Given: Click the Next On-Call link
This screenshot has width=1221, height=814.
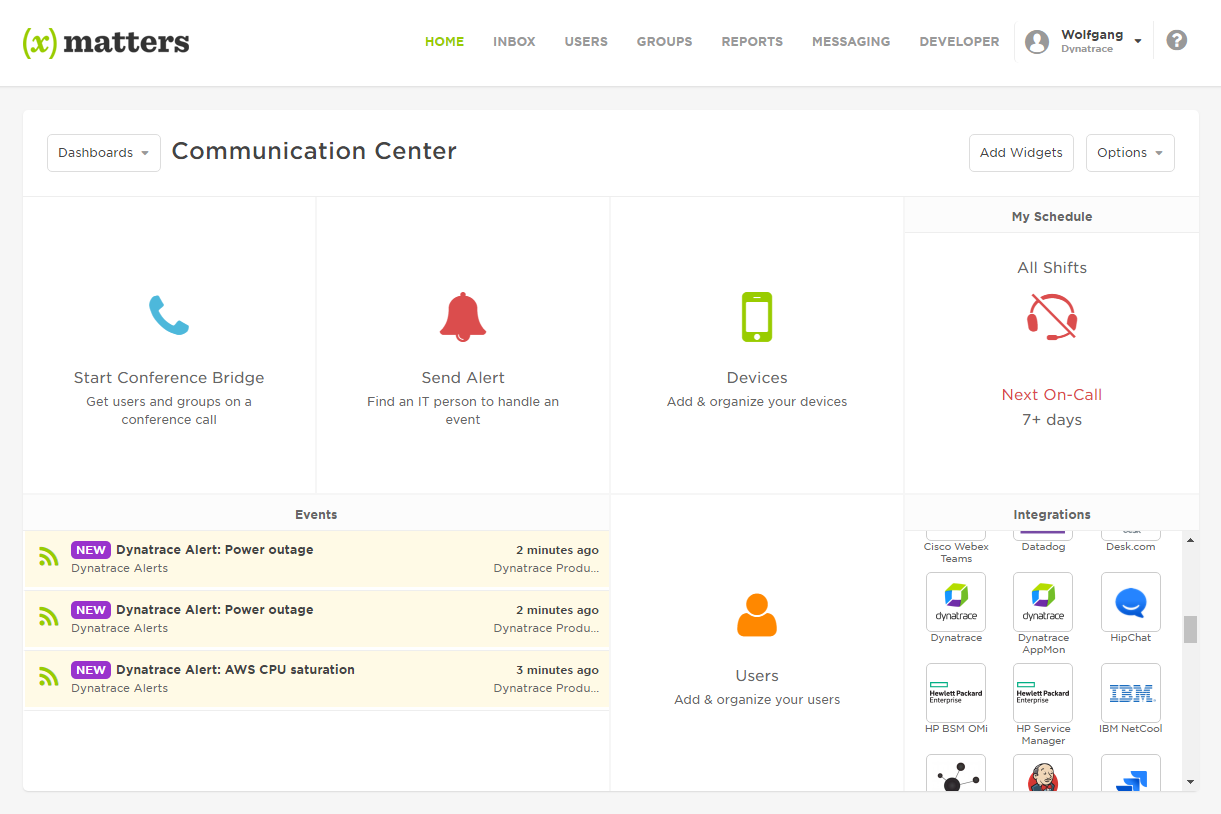Looking at the screenshot, I should 1052,395.
